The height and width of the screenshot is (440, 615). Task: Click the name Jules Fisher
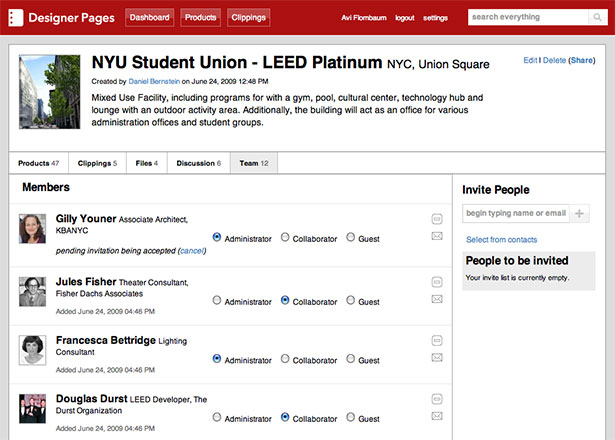pos(86,282)
